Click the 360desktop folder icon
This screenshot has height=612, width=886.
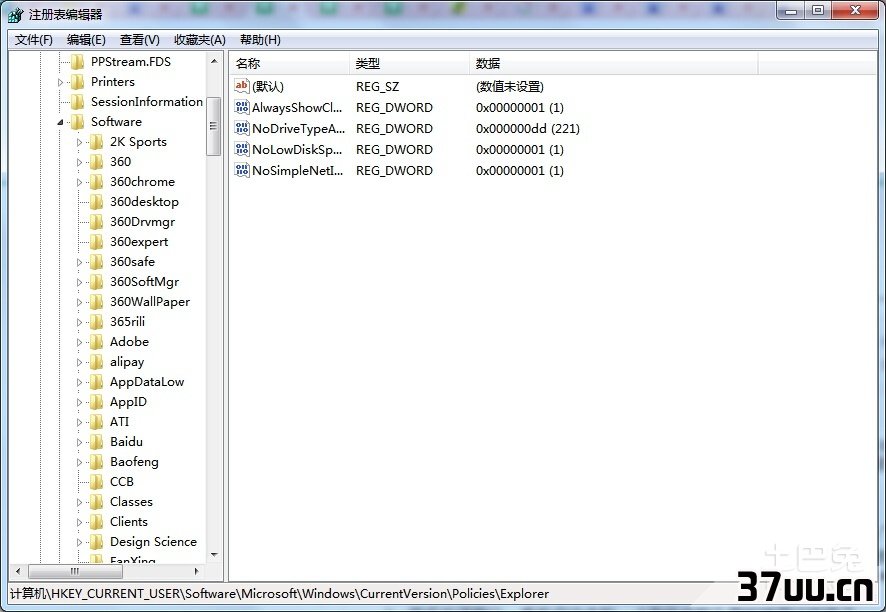coord(97,202)
